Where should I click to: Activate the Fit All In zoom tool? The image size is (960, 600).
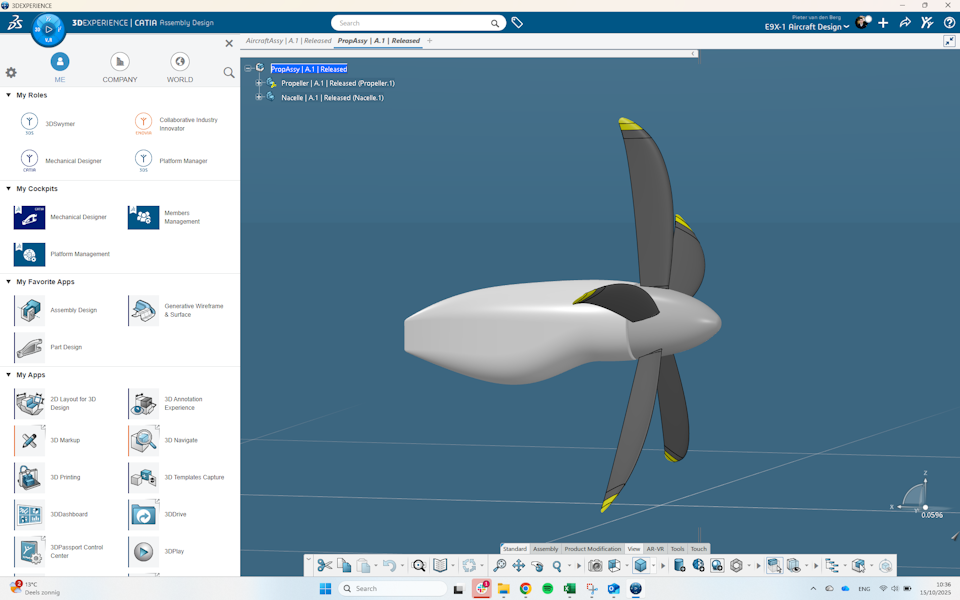pos(501,565)
